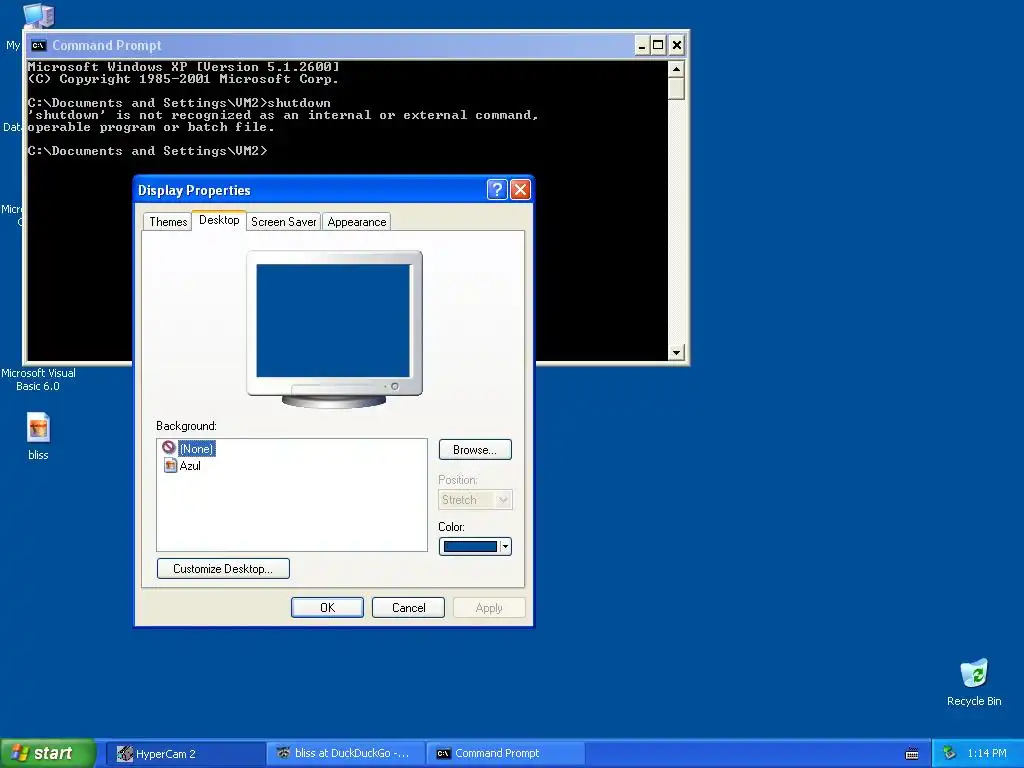This screenshot has width=1024, height=768.
Task: Open the Screen Saver tab
Action: click(283, 222)
